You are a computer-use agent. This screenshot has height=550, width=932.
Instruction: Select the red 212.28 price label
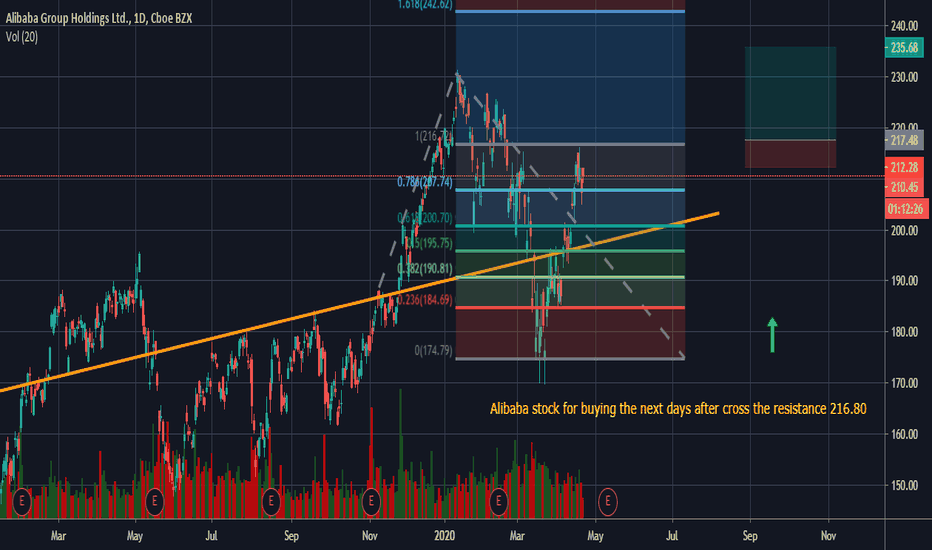point(904,168)
